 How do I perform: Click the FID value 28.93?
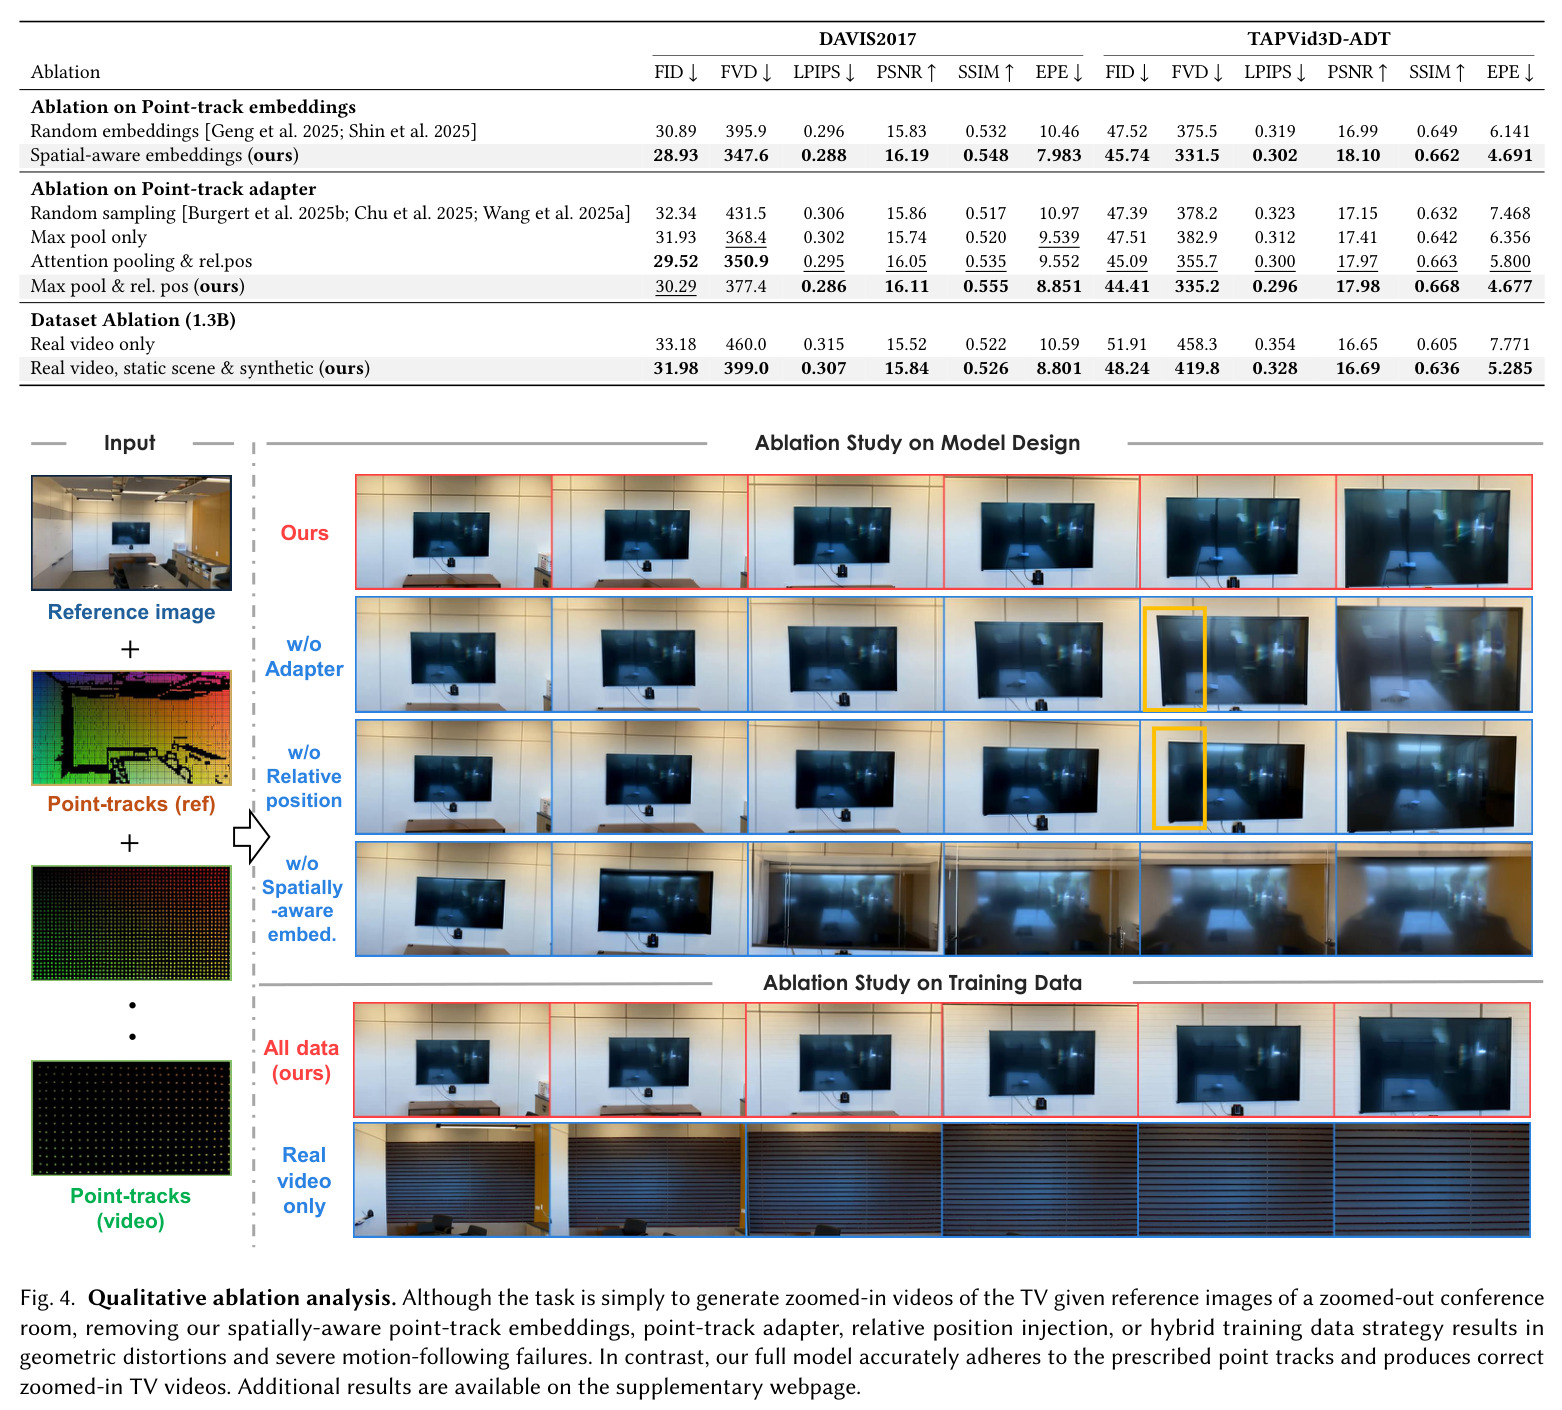click(x=676, y=155)
